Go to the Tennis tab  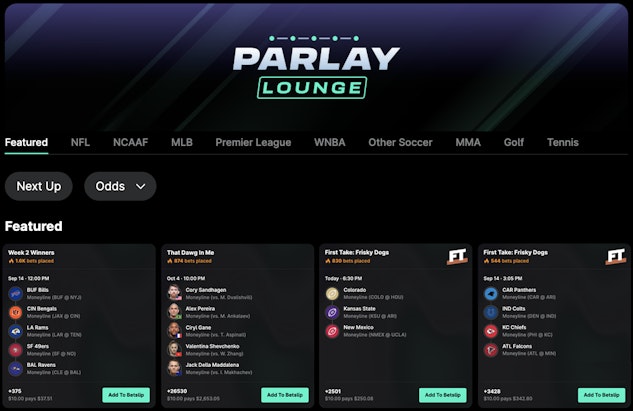pyautogui.click(x=563, y=142)
